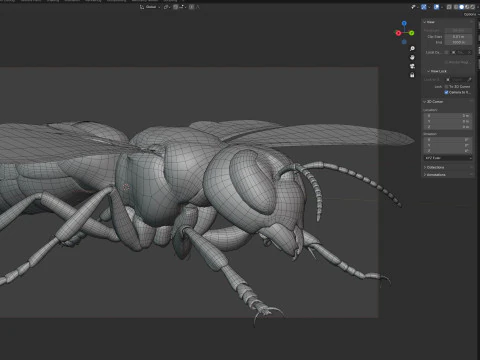Adjust 3D Cursor Location Y field
Screen dimensions: 480x360
pyautogui.click(x=448, y=121)
